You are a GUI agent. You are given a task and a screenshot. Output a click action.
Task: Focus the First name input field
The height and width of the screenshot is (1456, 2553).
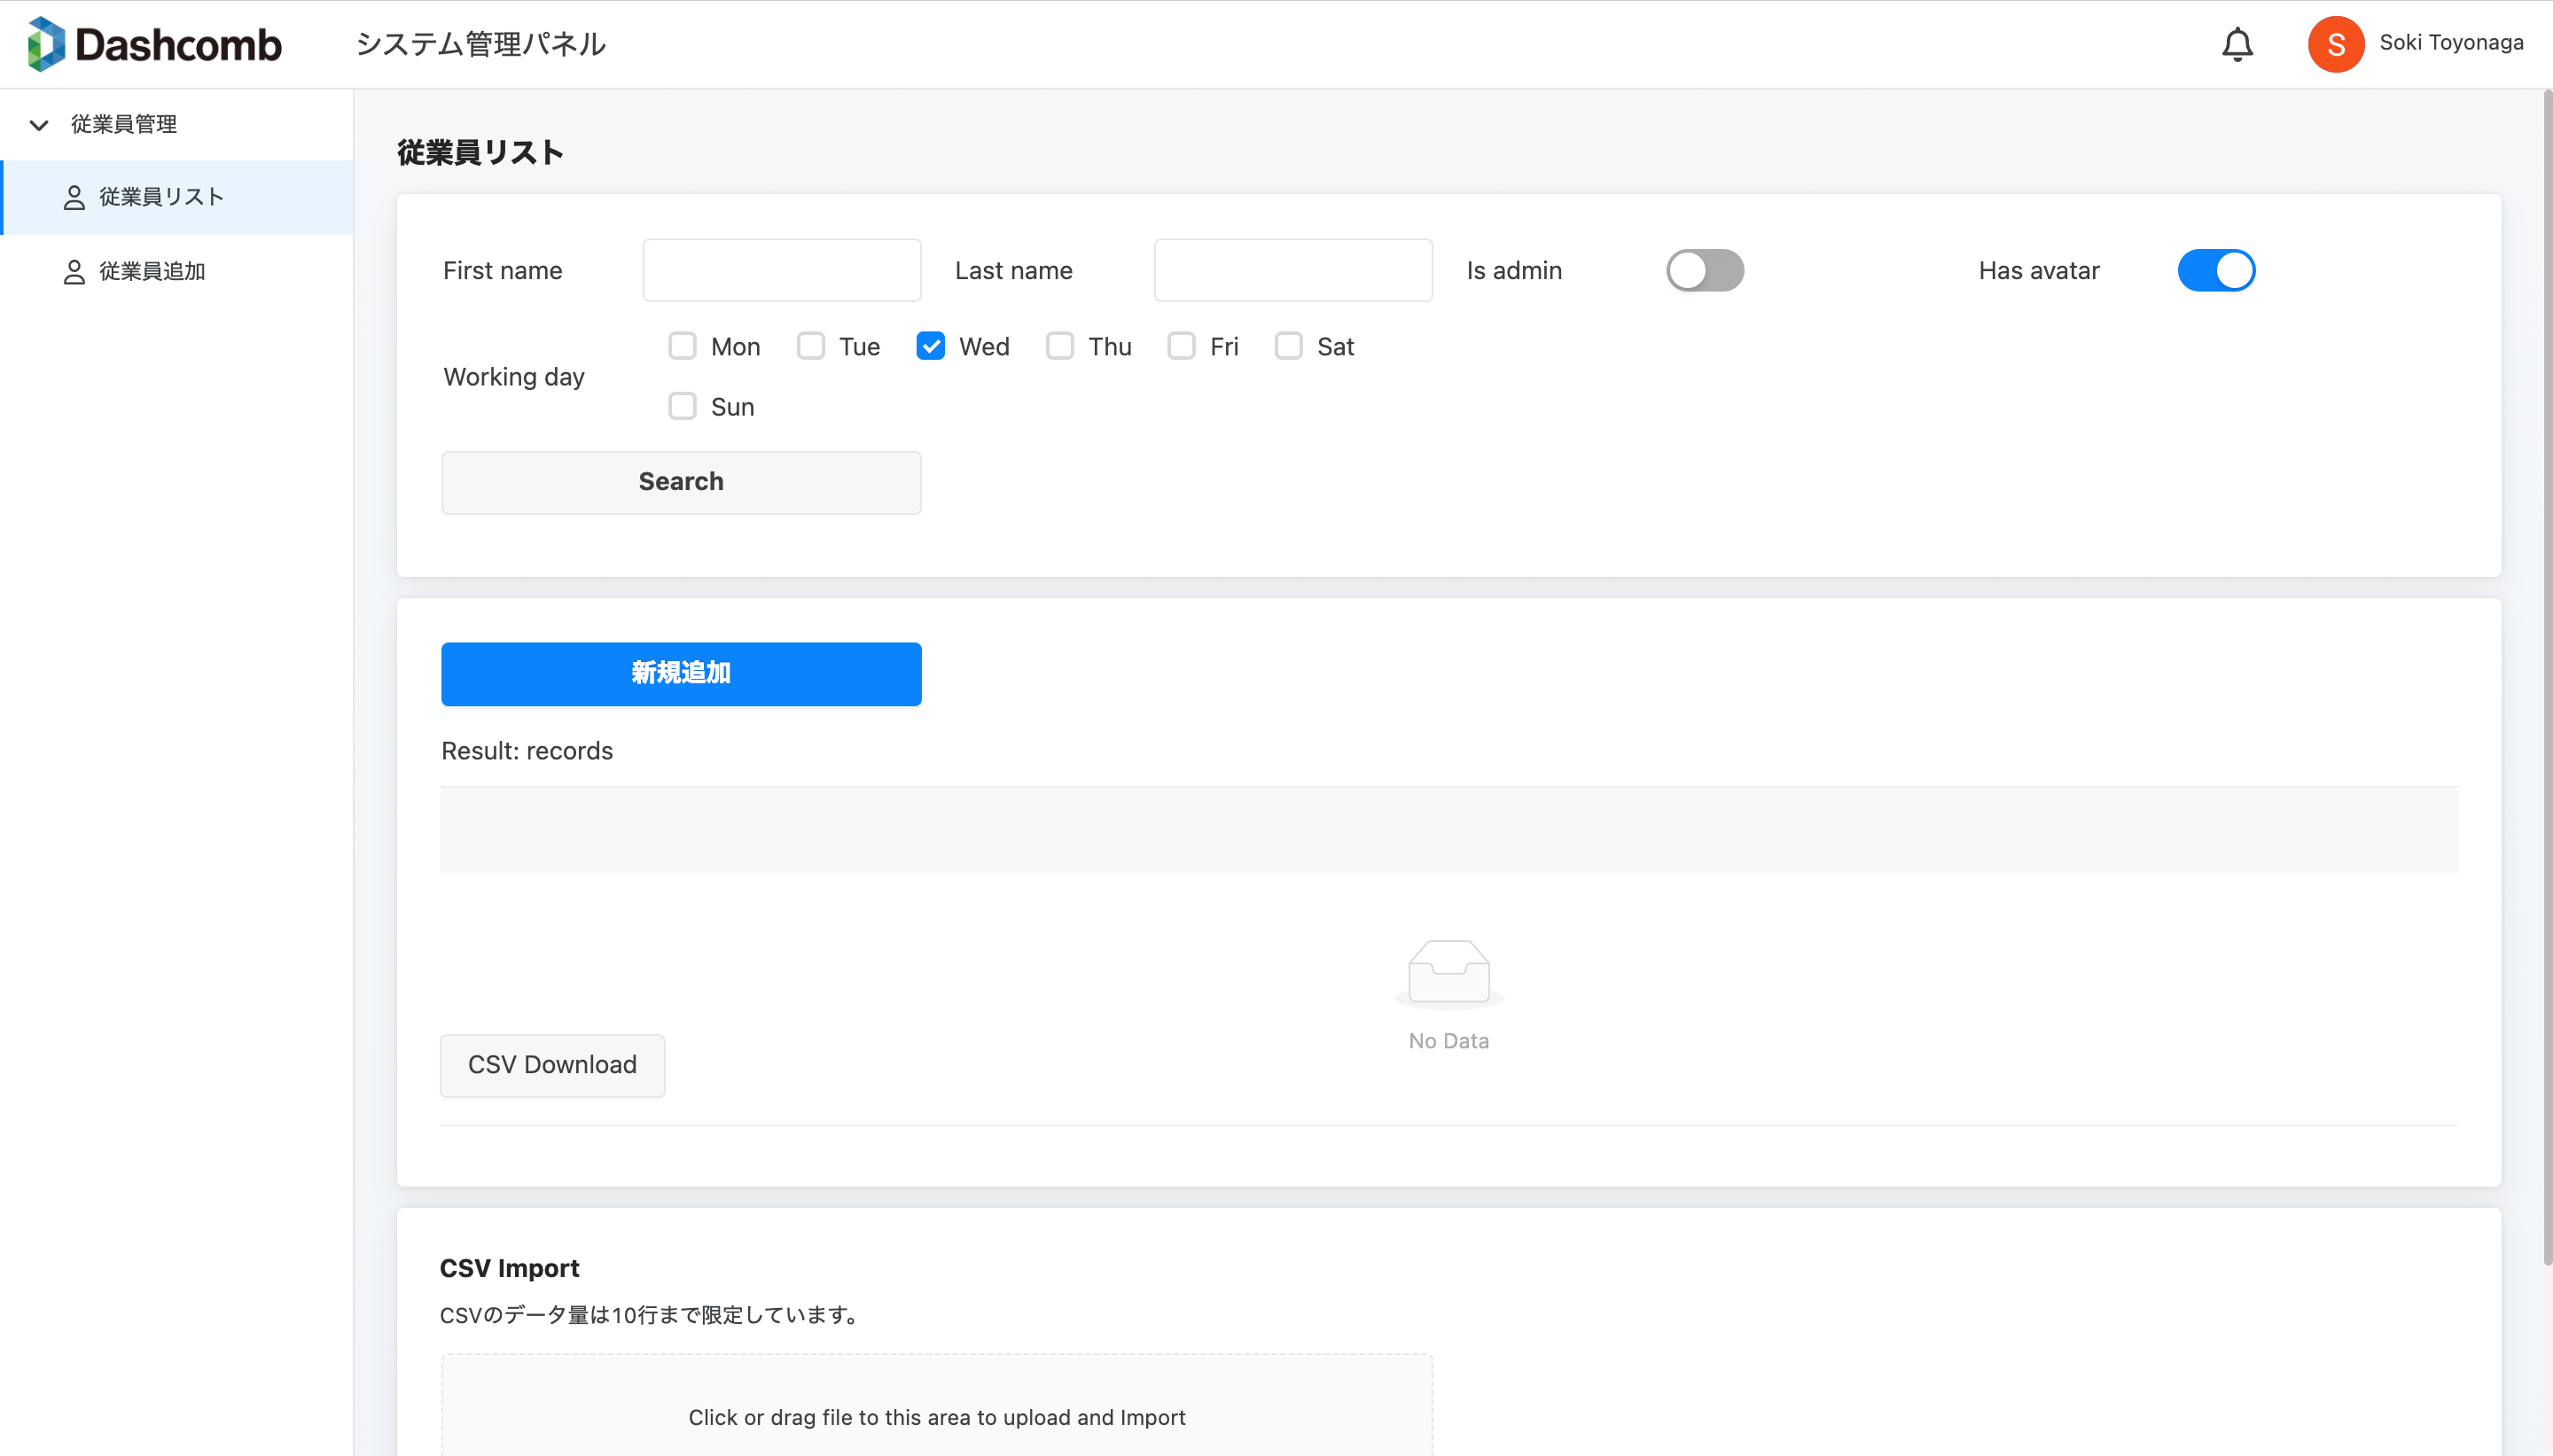pos(781,270)
